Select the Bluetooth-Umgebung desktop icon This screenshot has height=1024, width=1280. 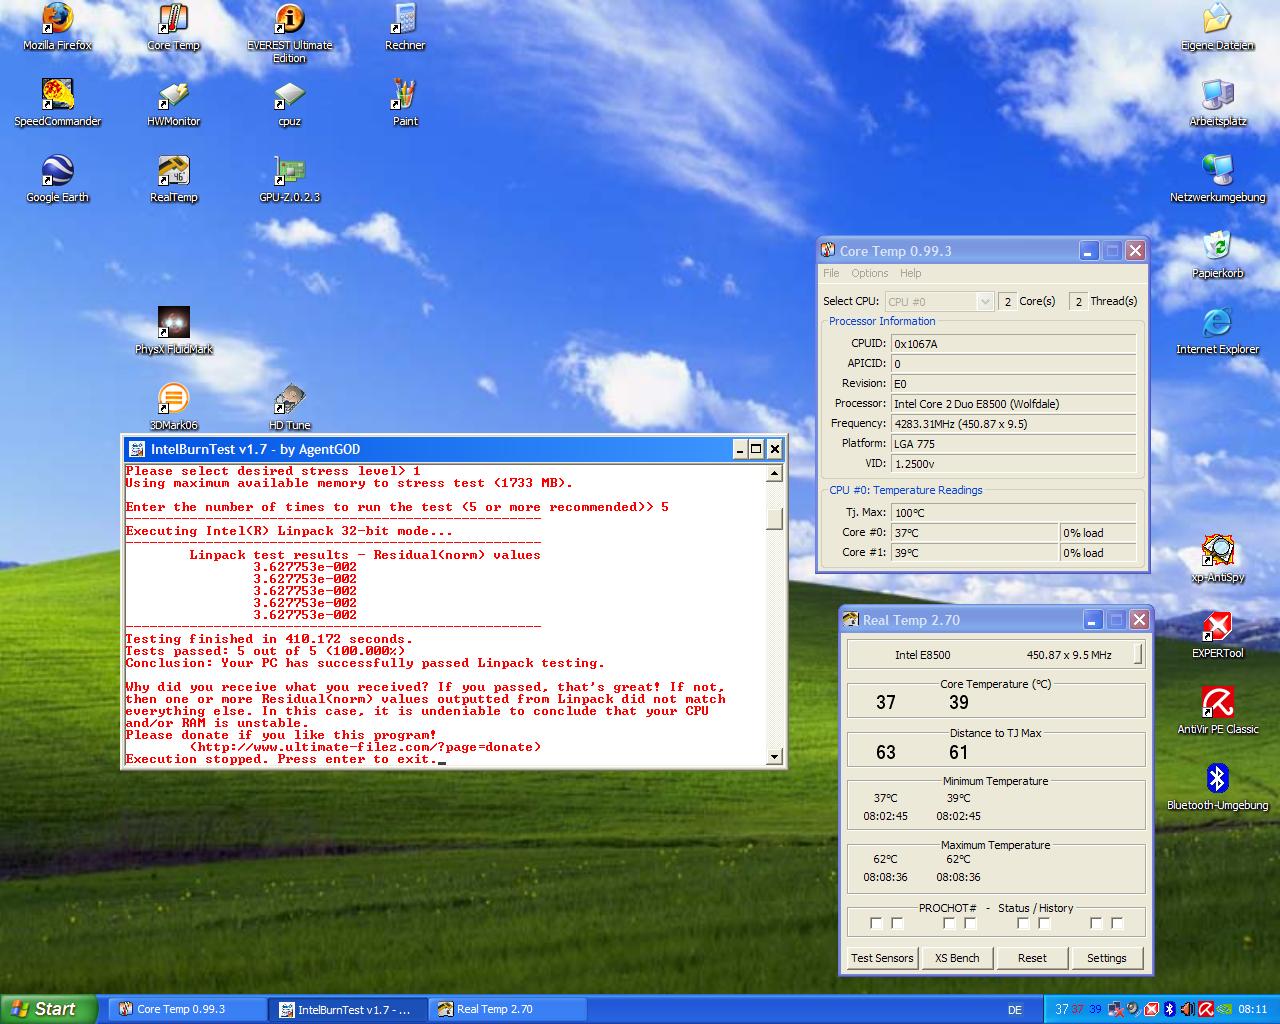[1217, 787]
